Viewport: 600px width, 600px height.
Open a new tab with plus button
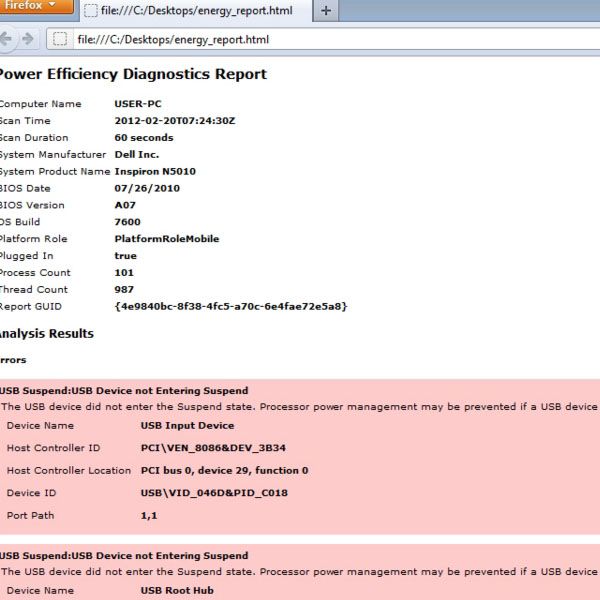pos(326,11)
